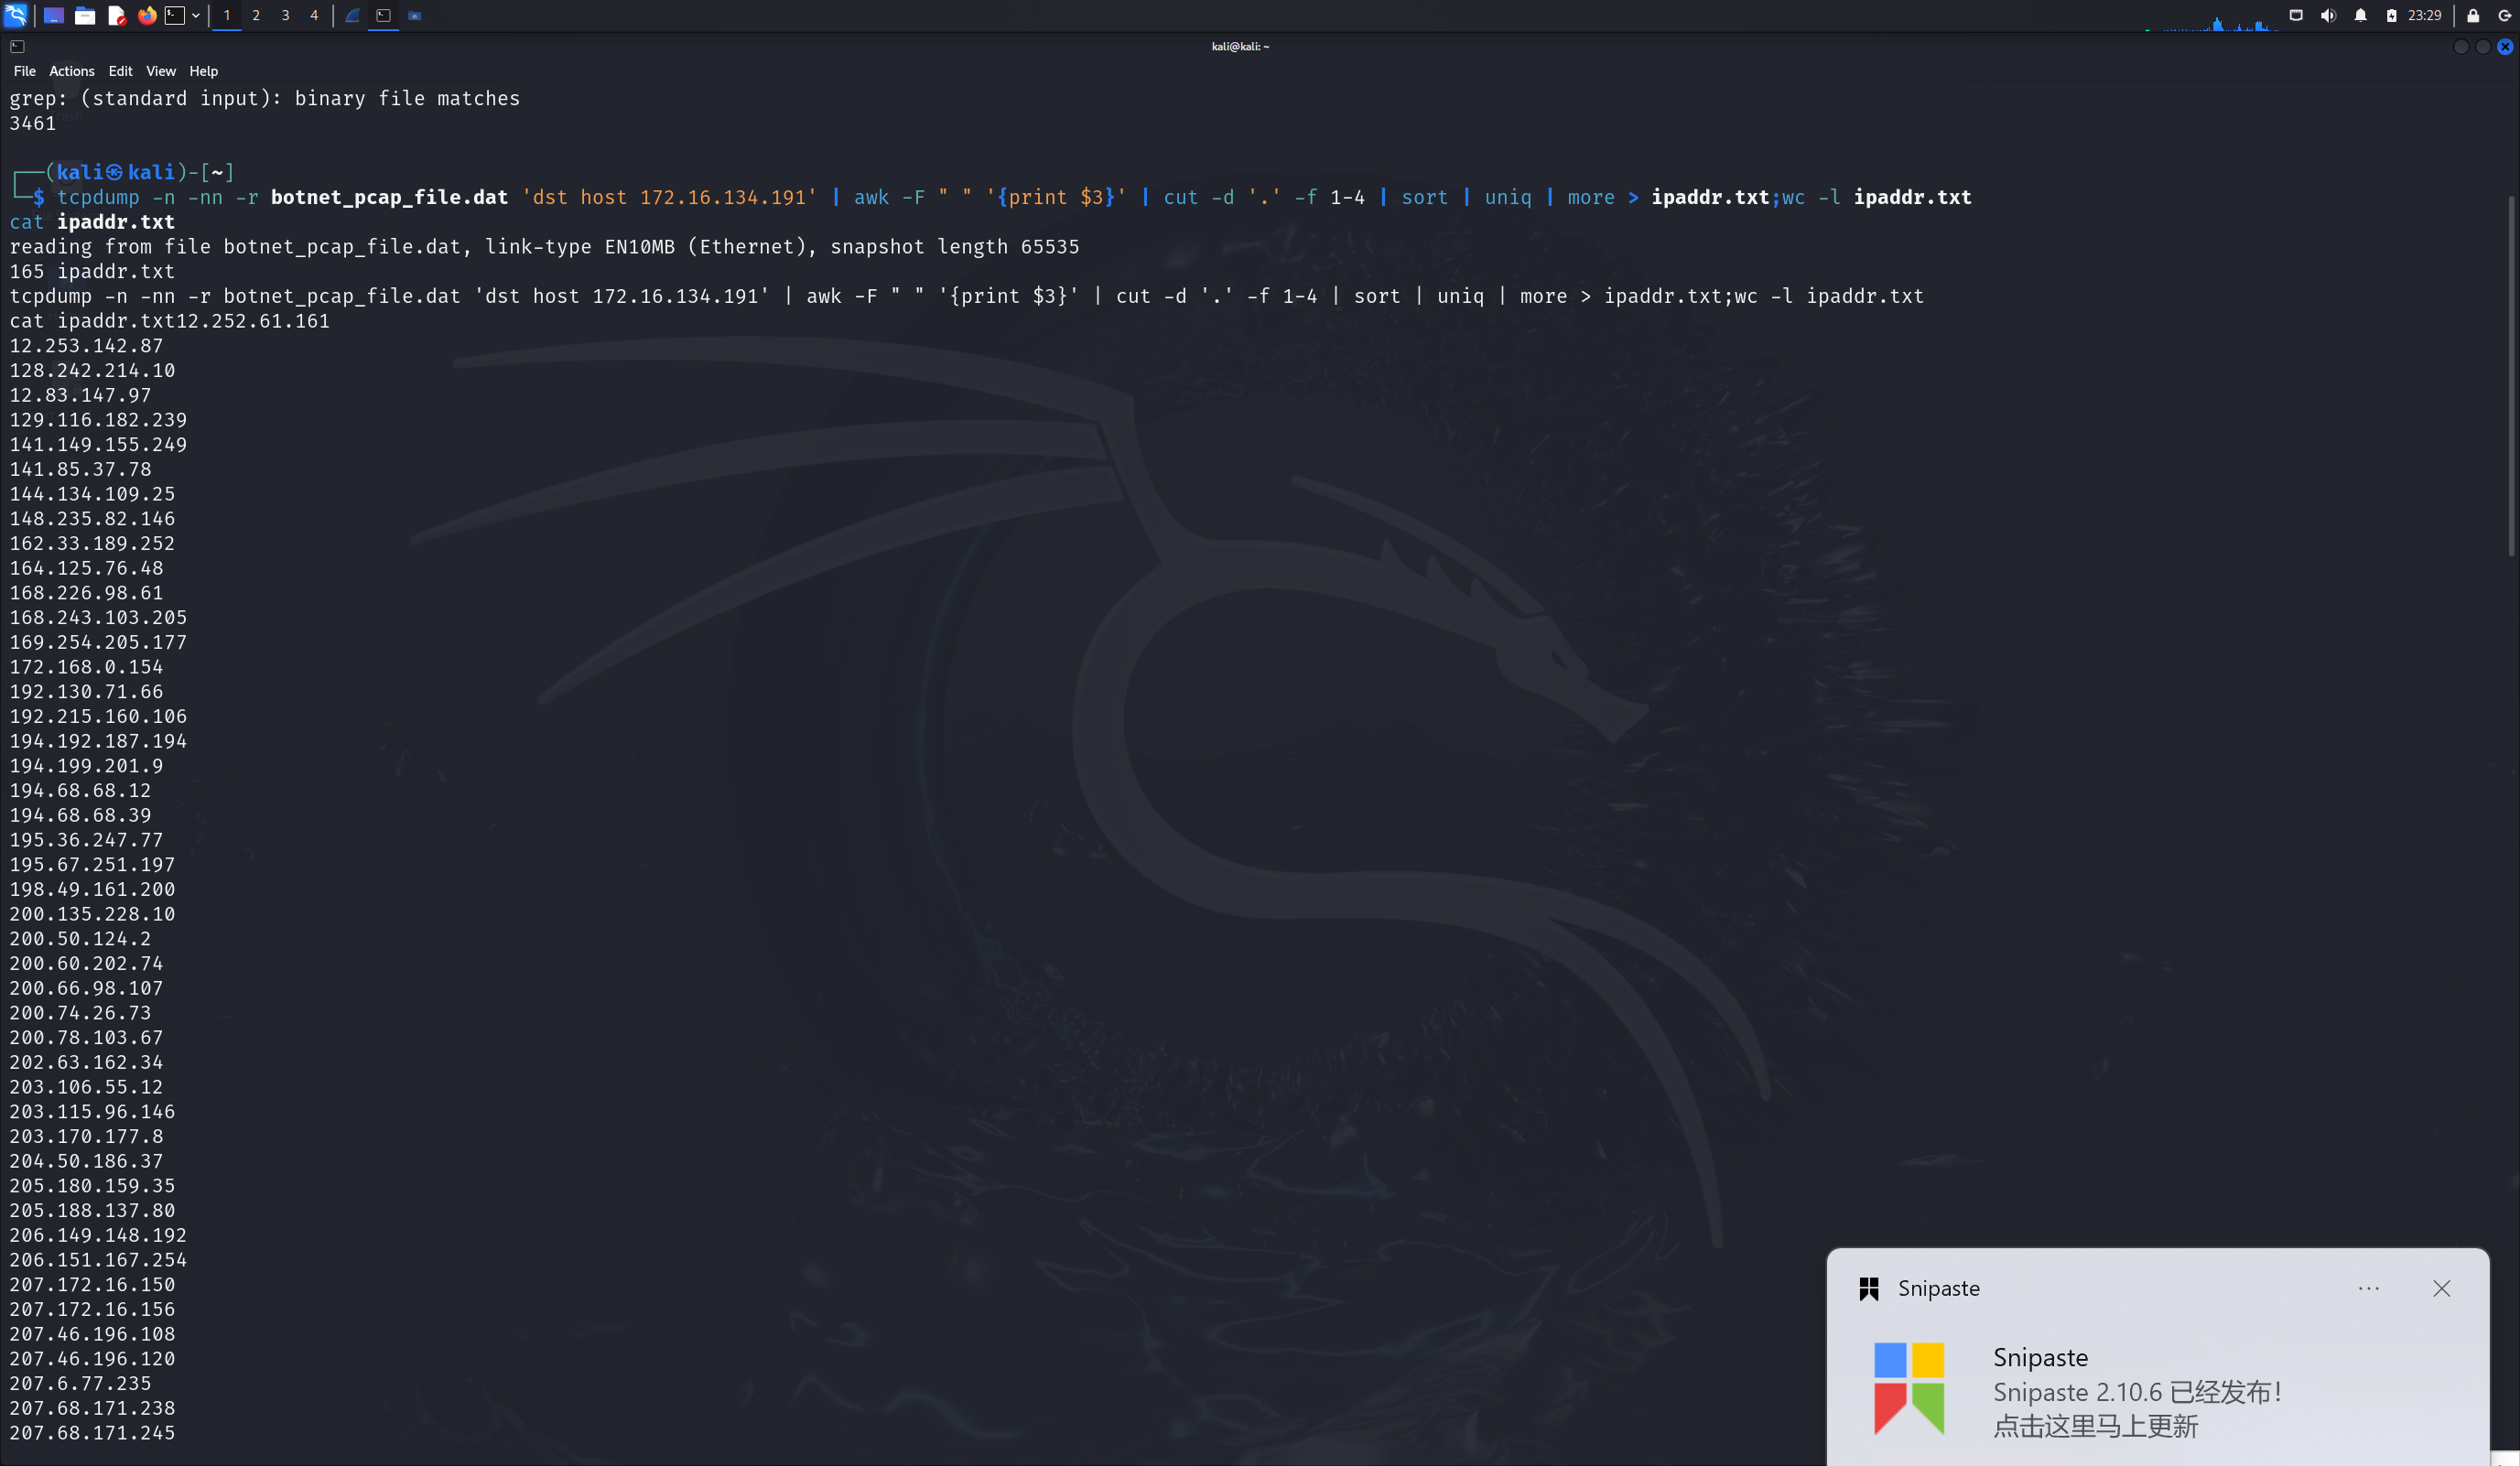Open the Actions menu
This screenshot has height=1466, width=2520.
tap(72, 71)
